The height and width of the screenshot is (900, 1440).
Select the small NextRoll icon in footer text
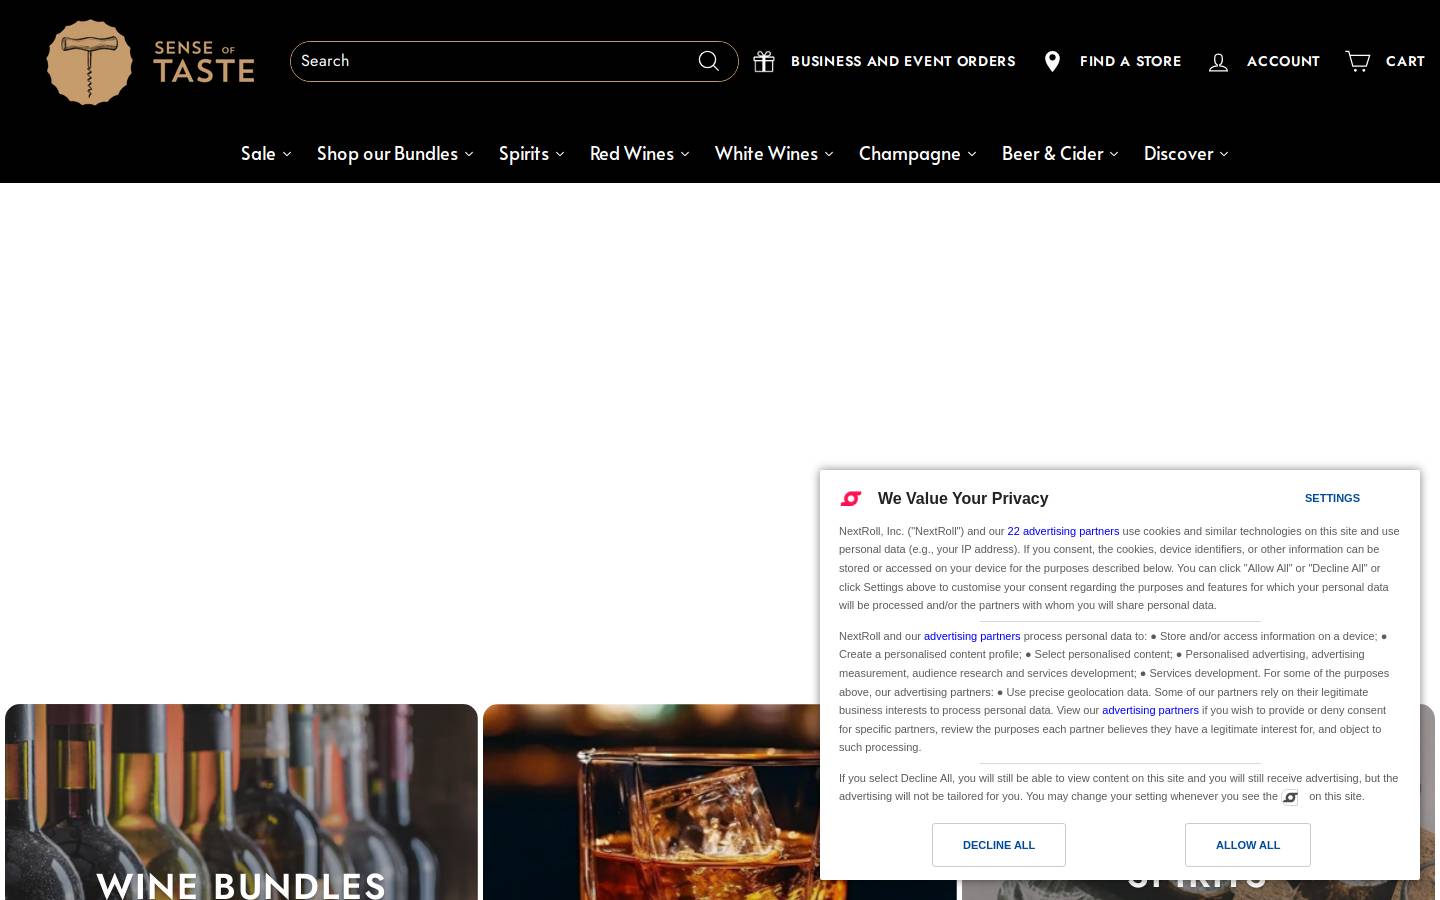[x=1290, y=797]
